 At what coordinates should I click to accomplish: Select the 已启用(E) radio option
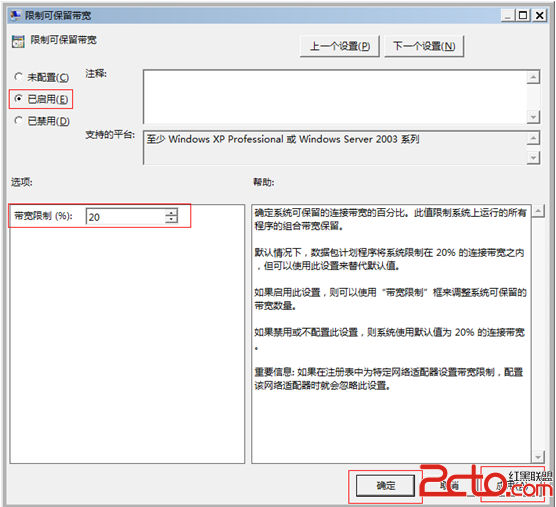click(41, 99)
